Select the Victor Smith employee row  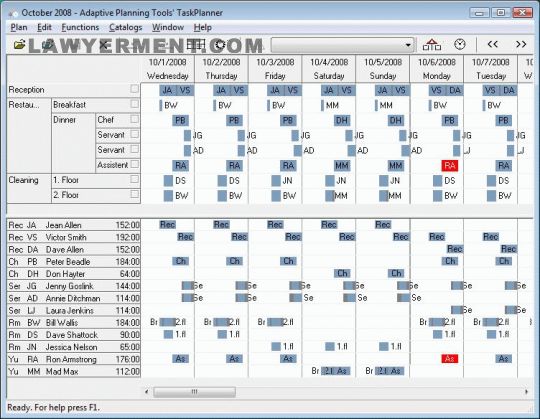coord(74,237)
